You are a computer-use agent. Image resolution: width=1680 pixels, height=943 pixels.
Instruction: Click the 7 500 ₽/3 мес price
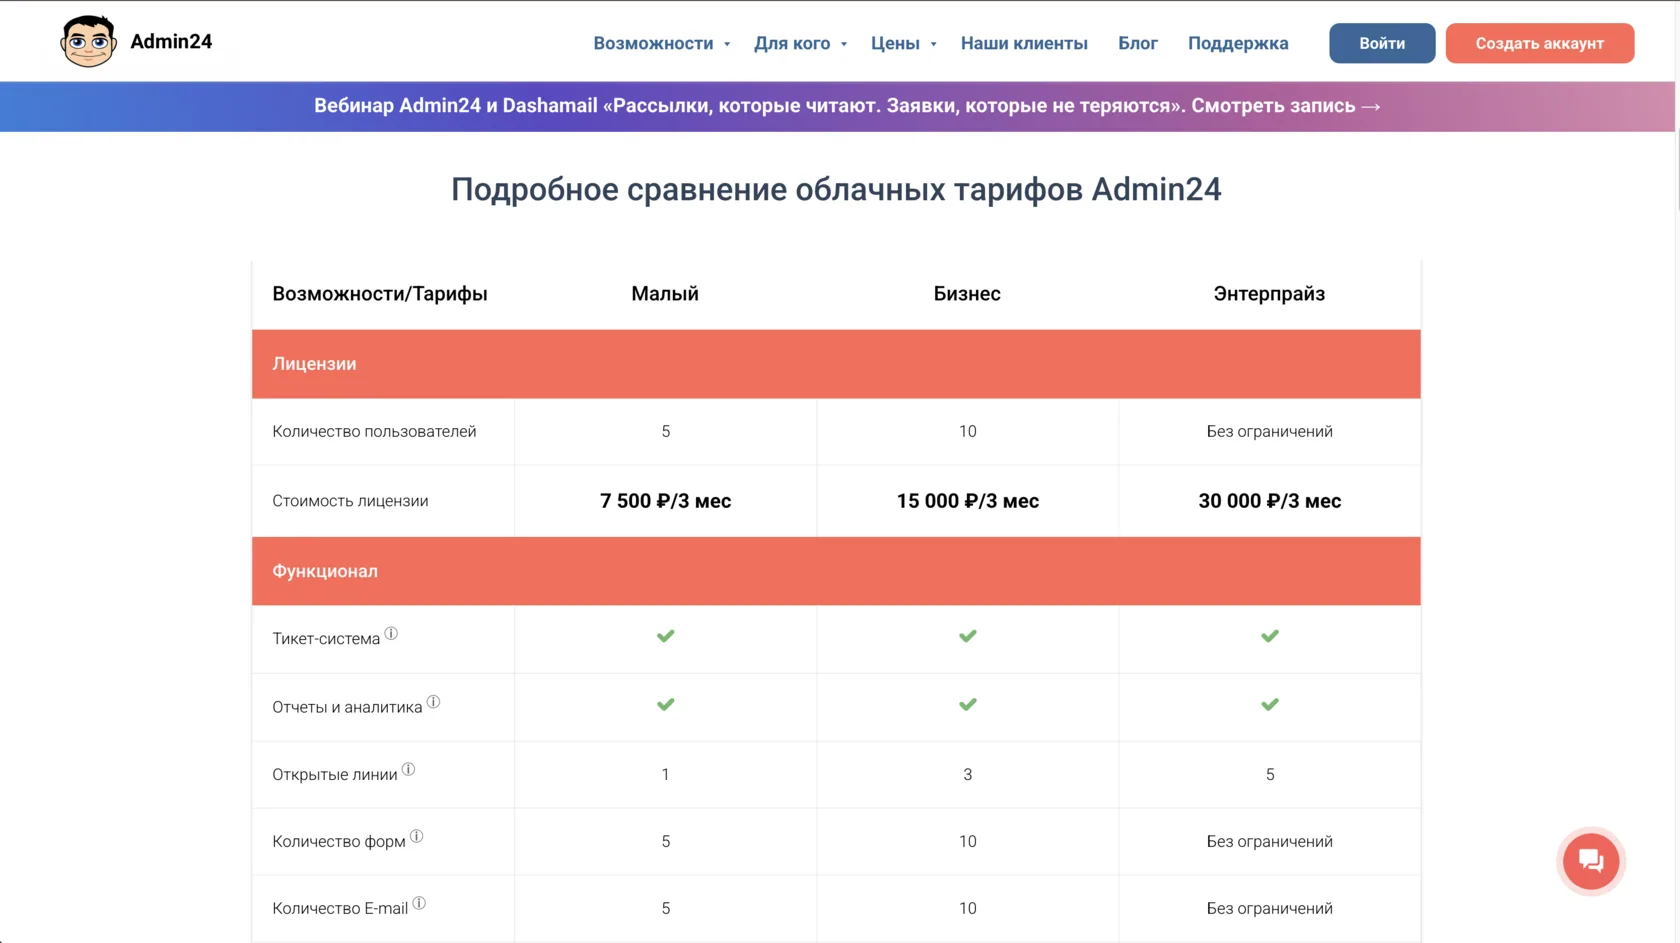[x=665, y=501]
